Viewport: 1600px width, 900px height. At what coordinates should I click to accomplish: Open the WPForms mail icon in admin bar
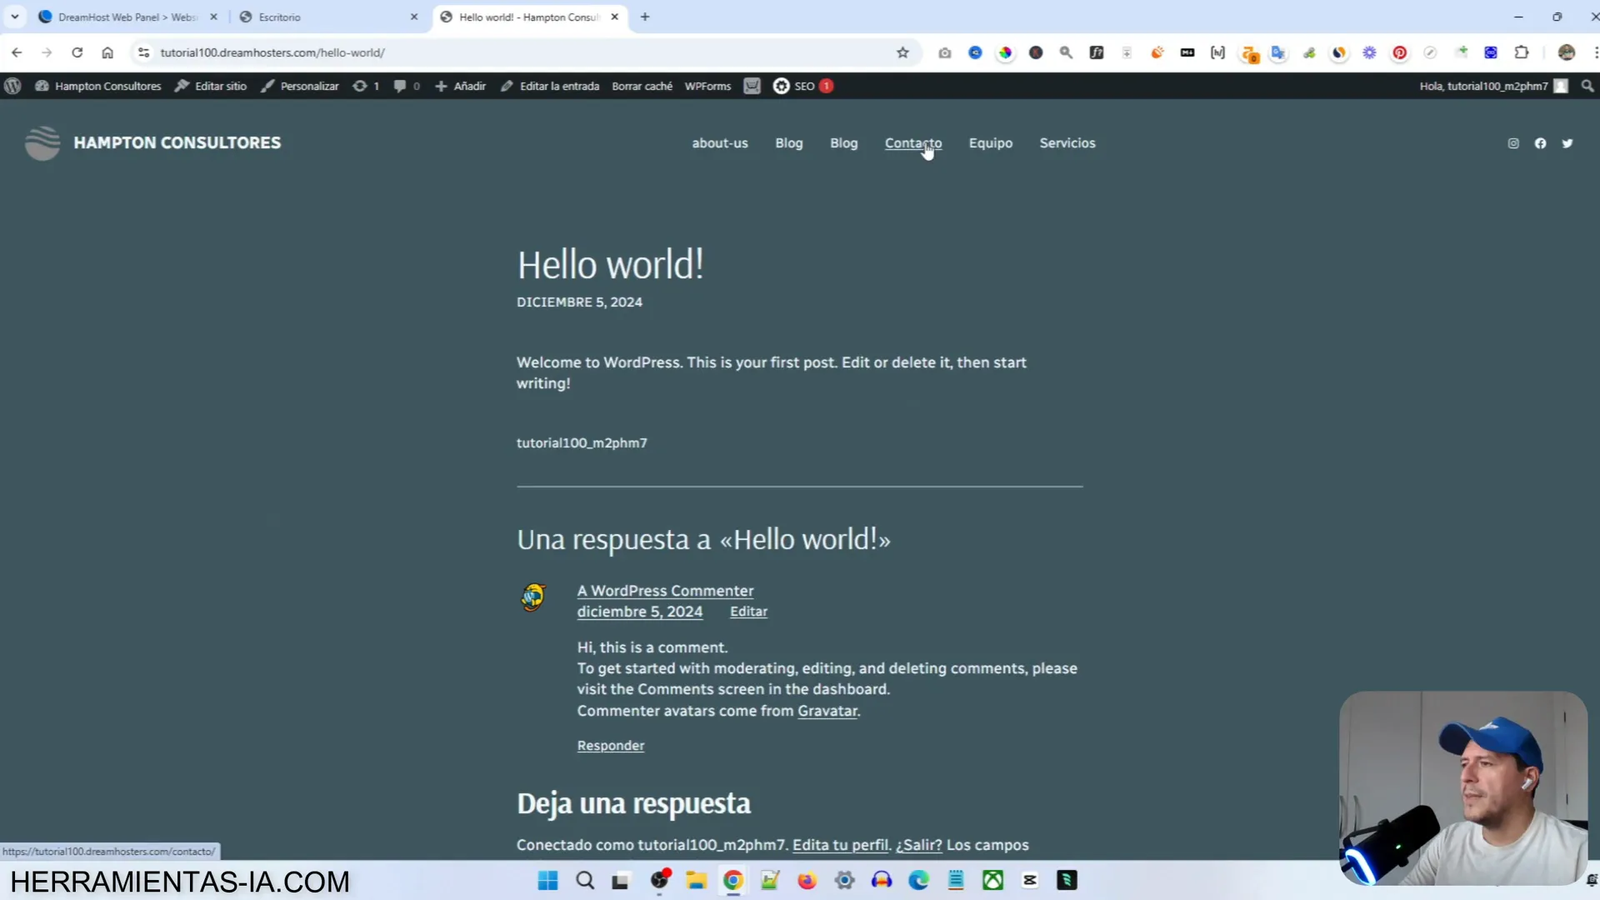pos(751,86)
